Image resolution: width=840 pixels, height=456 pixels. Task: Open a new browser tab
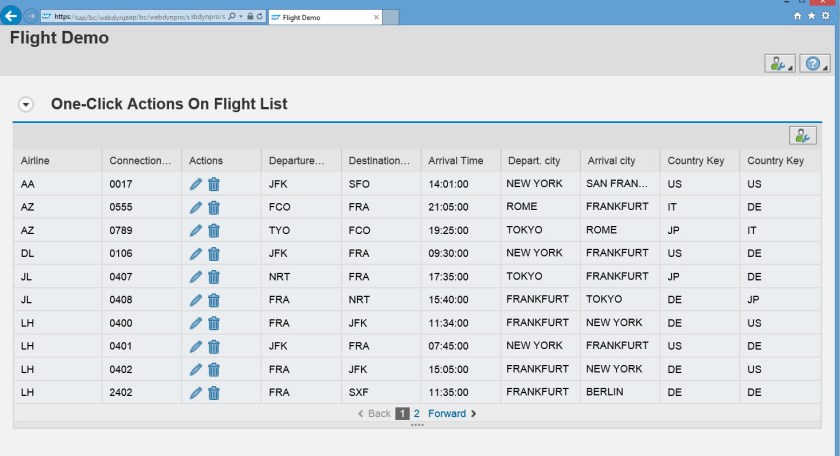(391, 17)
